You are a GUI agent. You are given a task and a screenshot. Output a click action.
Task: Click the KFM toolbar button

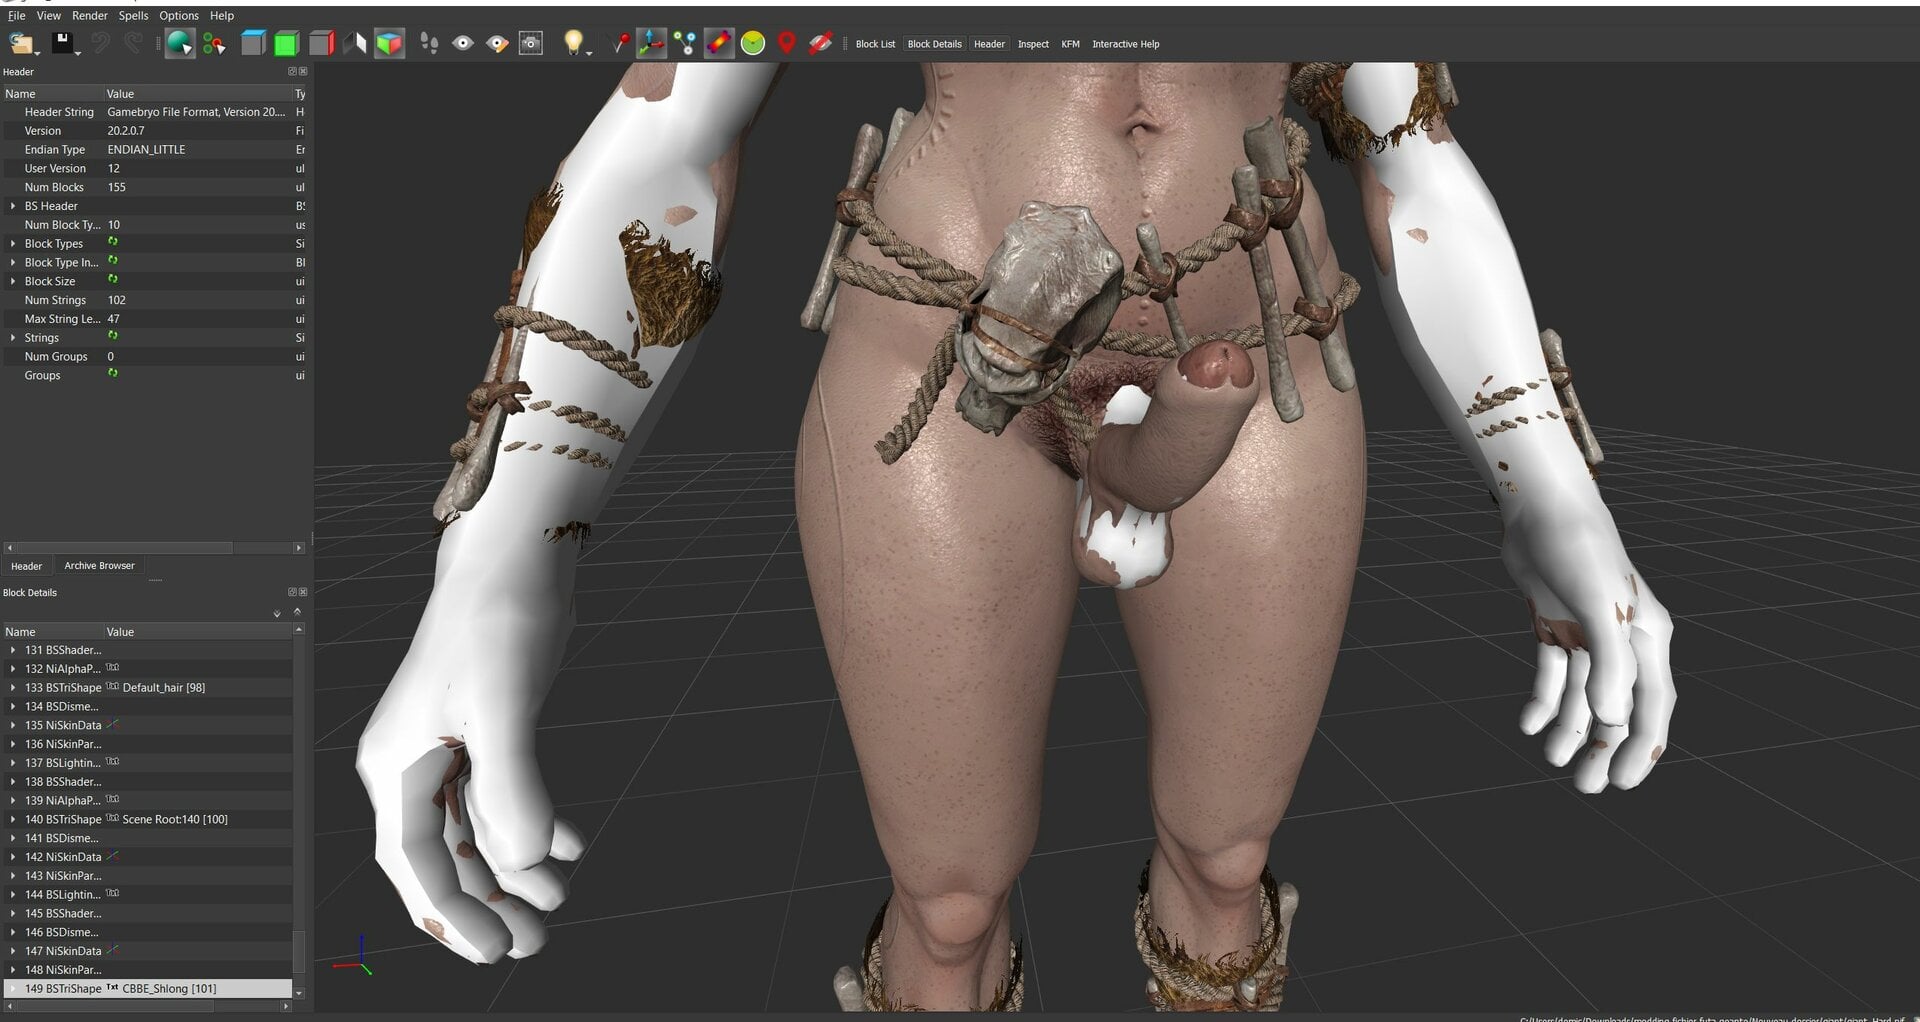click(1070, 44)
